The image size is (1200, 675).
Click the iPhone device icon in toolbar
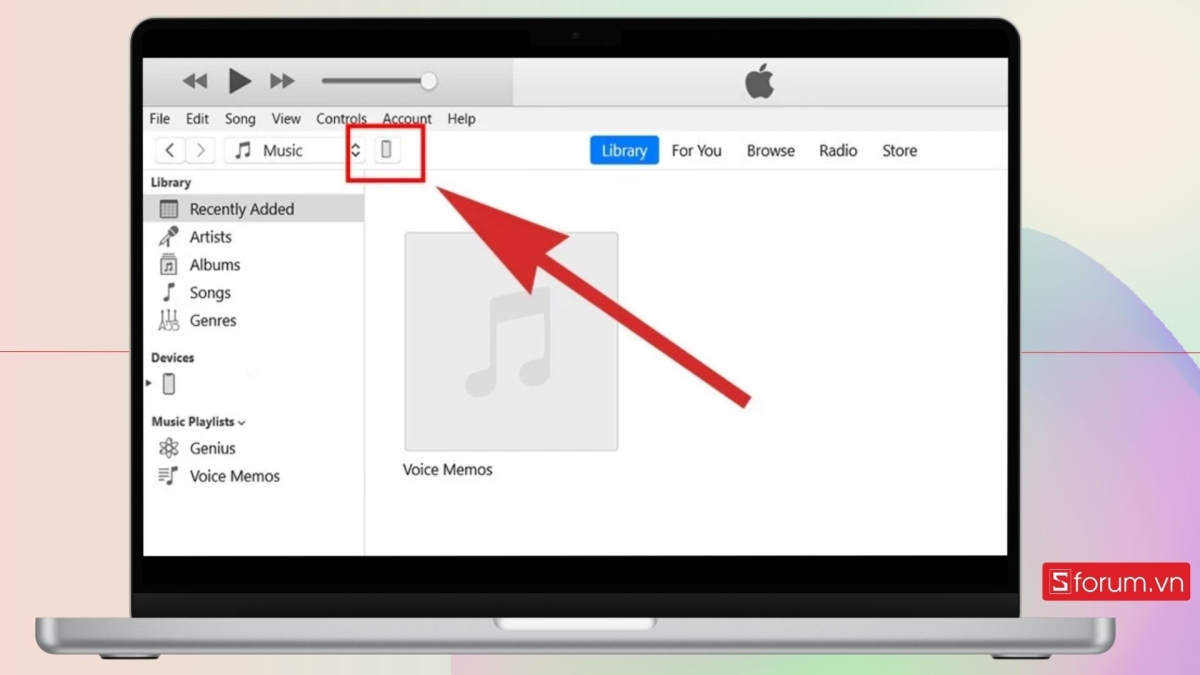[x=387, y=150]
